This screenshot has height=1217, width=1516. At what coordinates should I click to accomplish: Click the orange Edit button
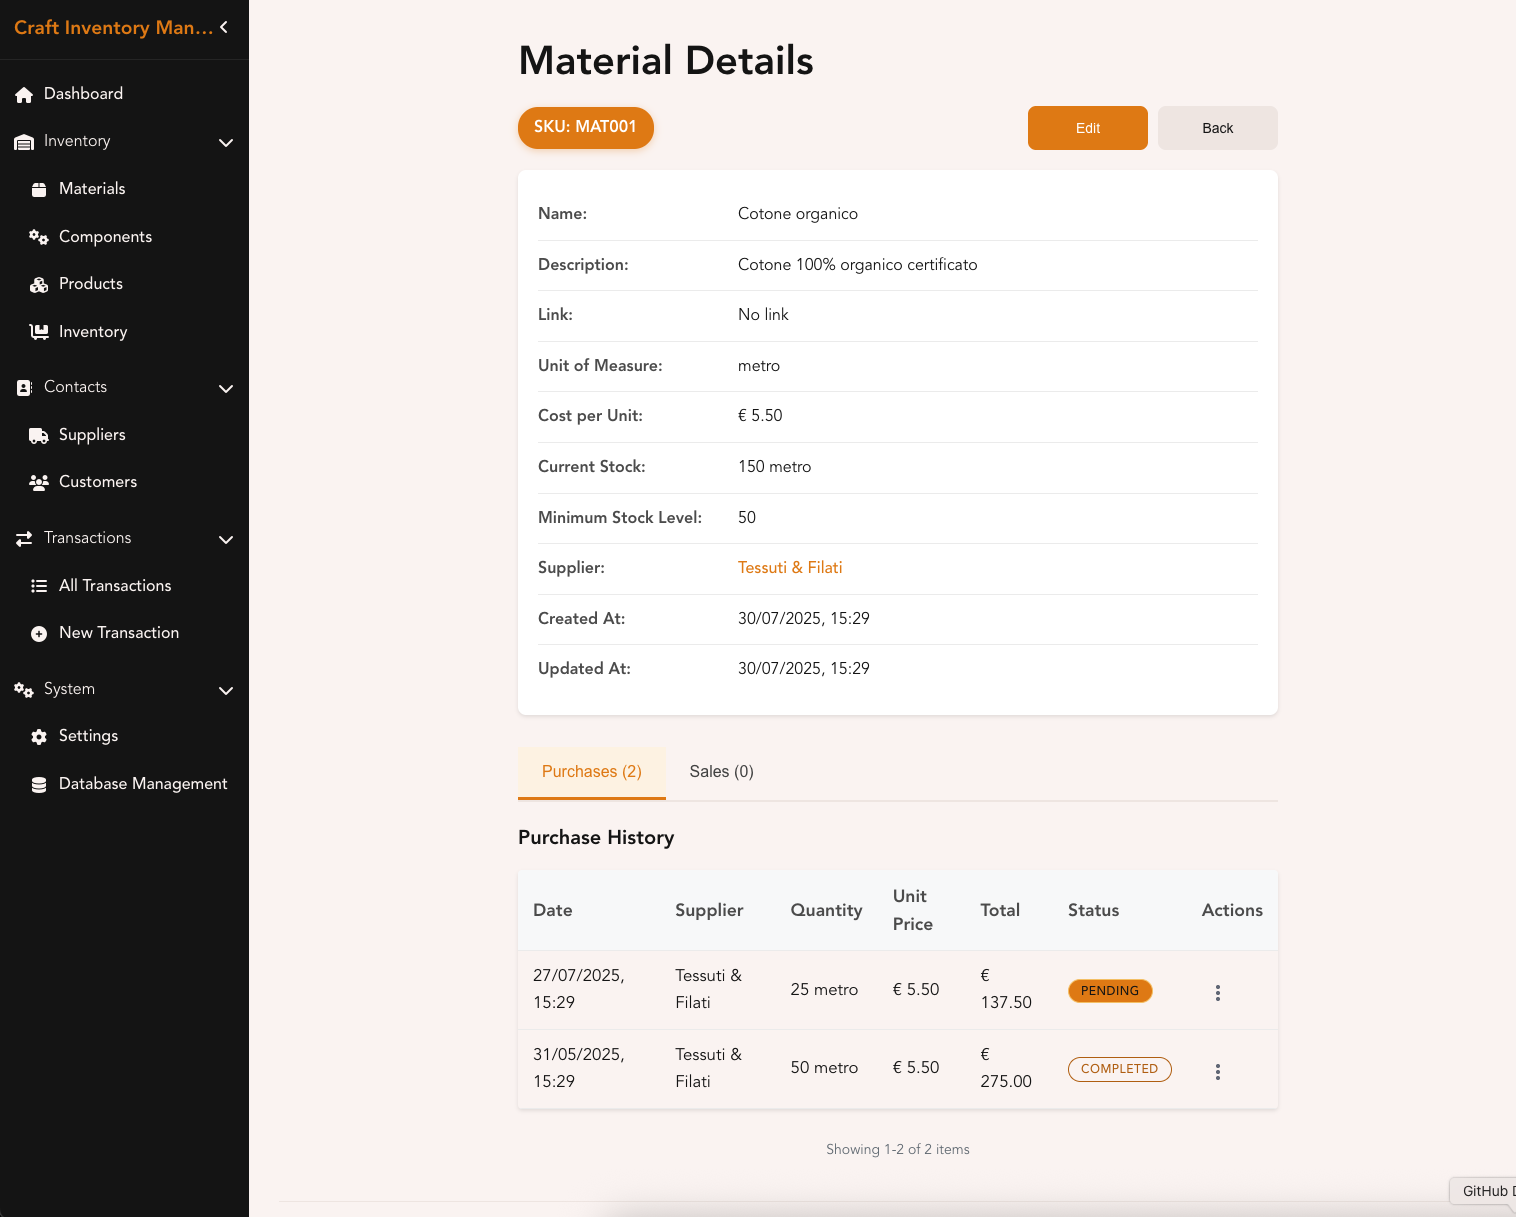pos(1088,128)
